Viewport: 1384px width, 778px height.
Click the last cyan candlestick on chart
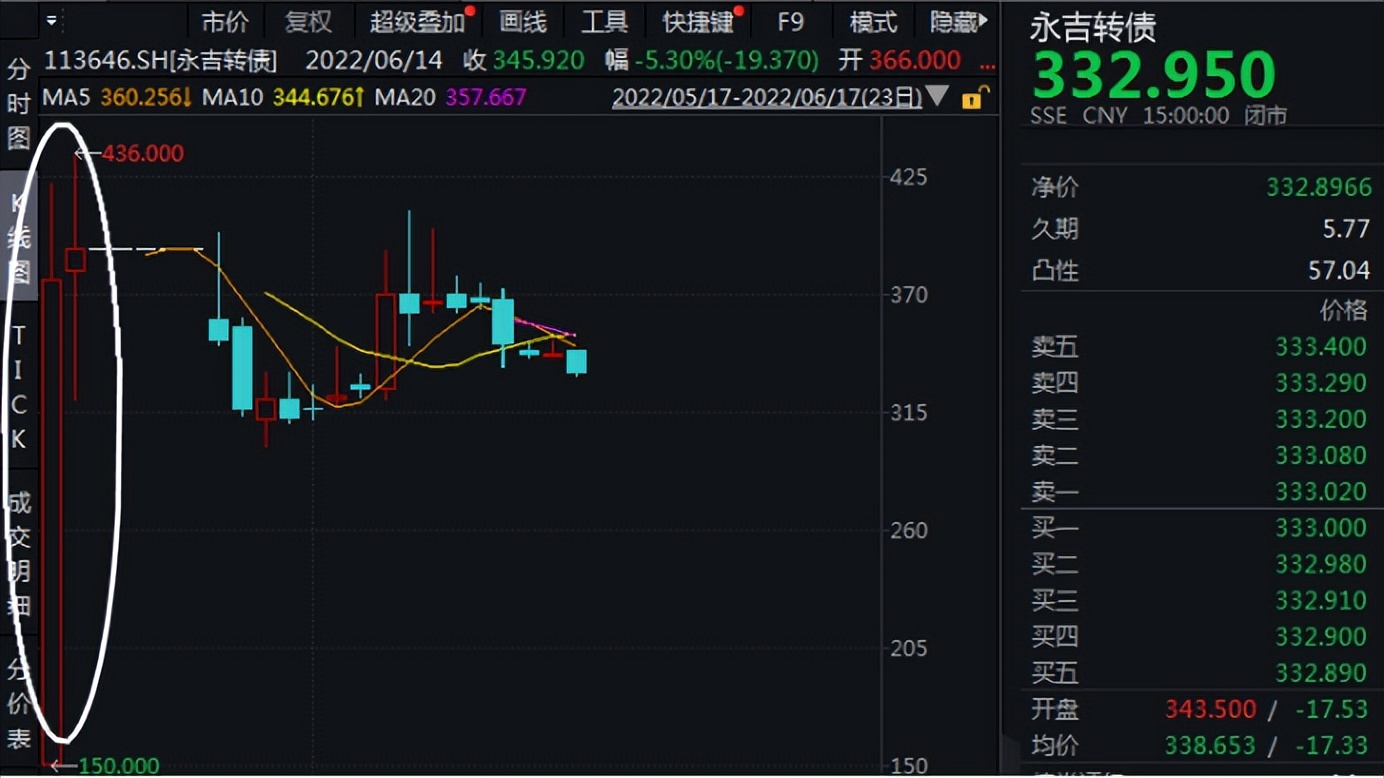[576, 361]
